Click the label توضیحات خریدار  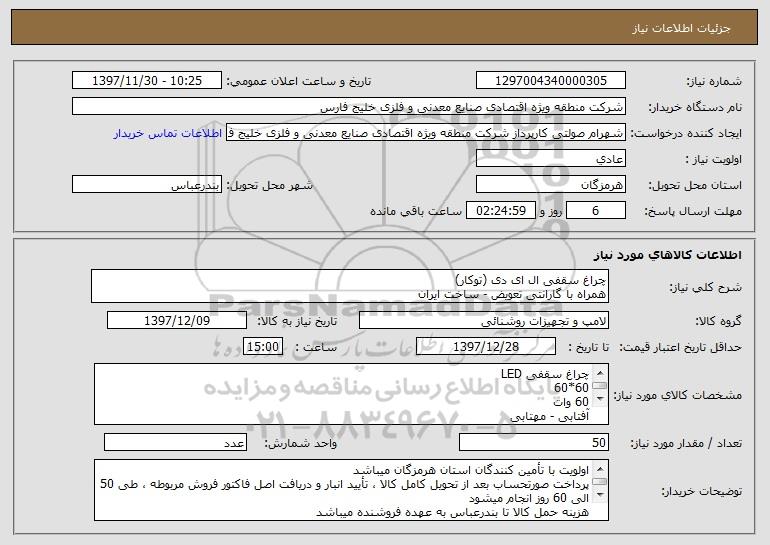(702, 491)
